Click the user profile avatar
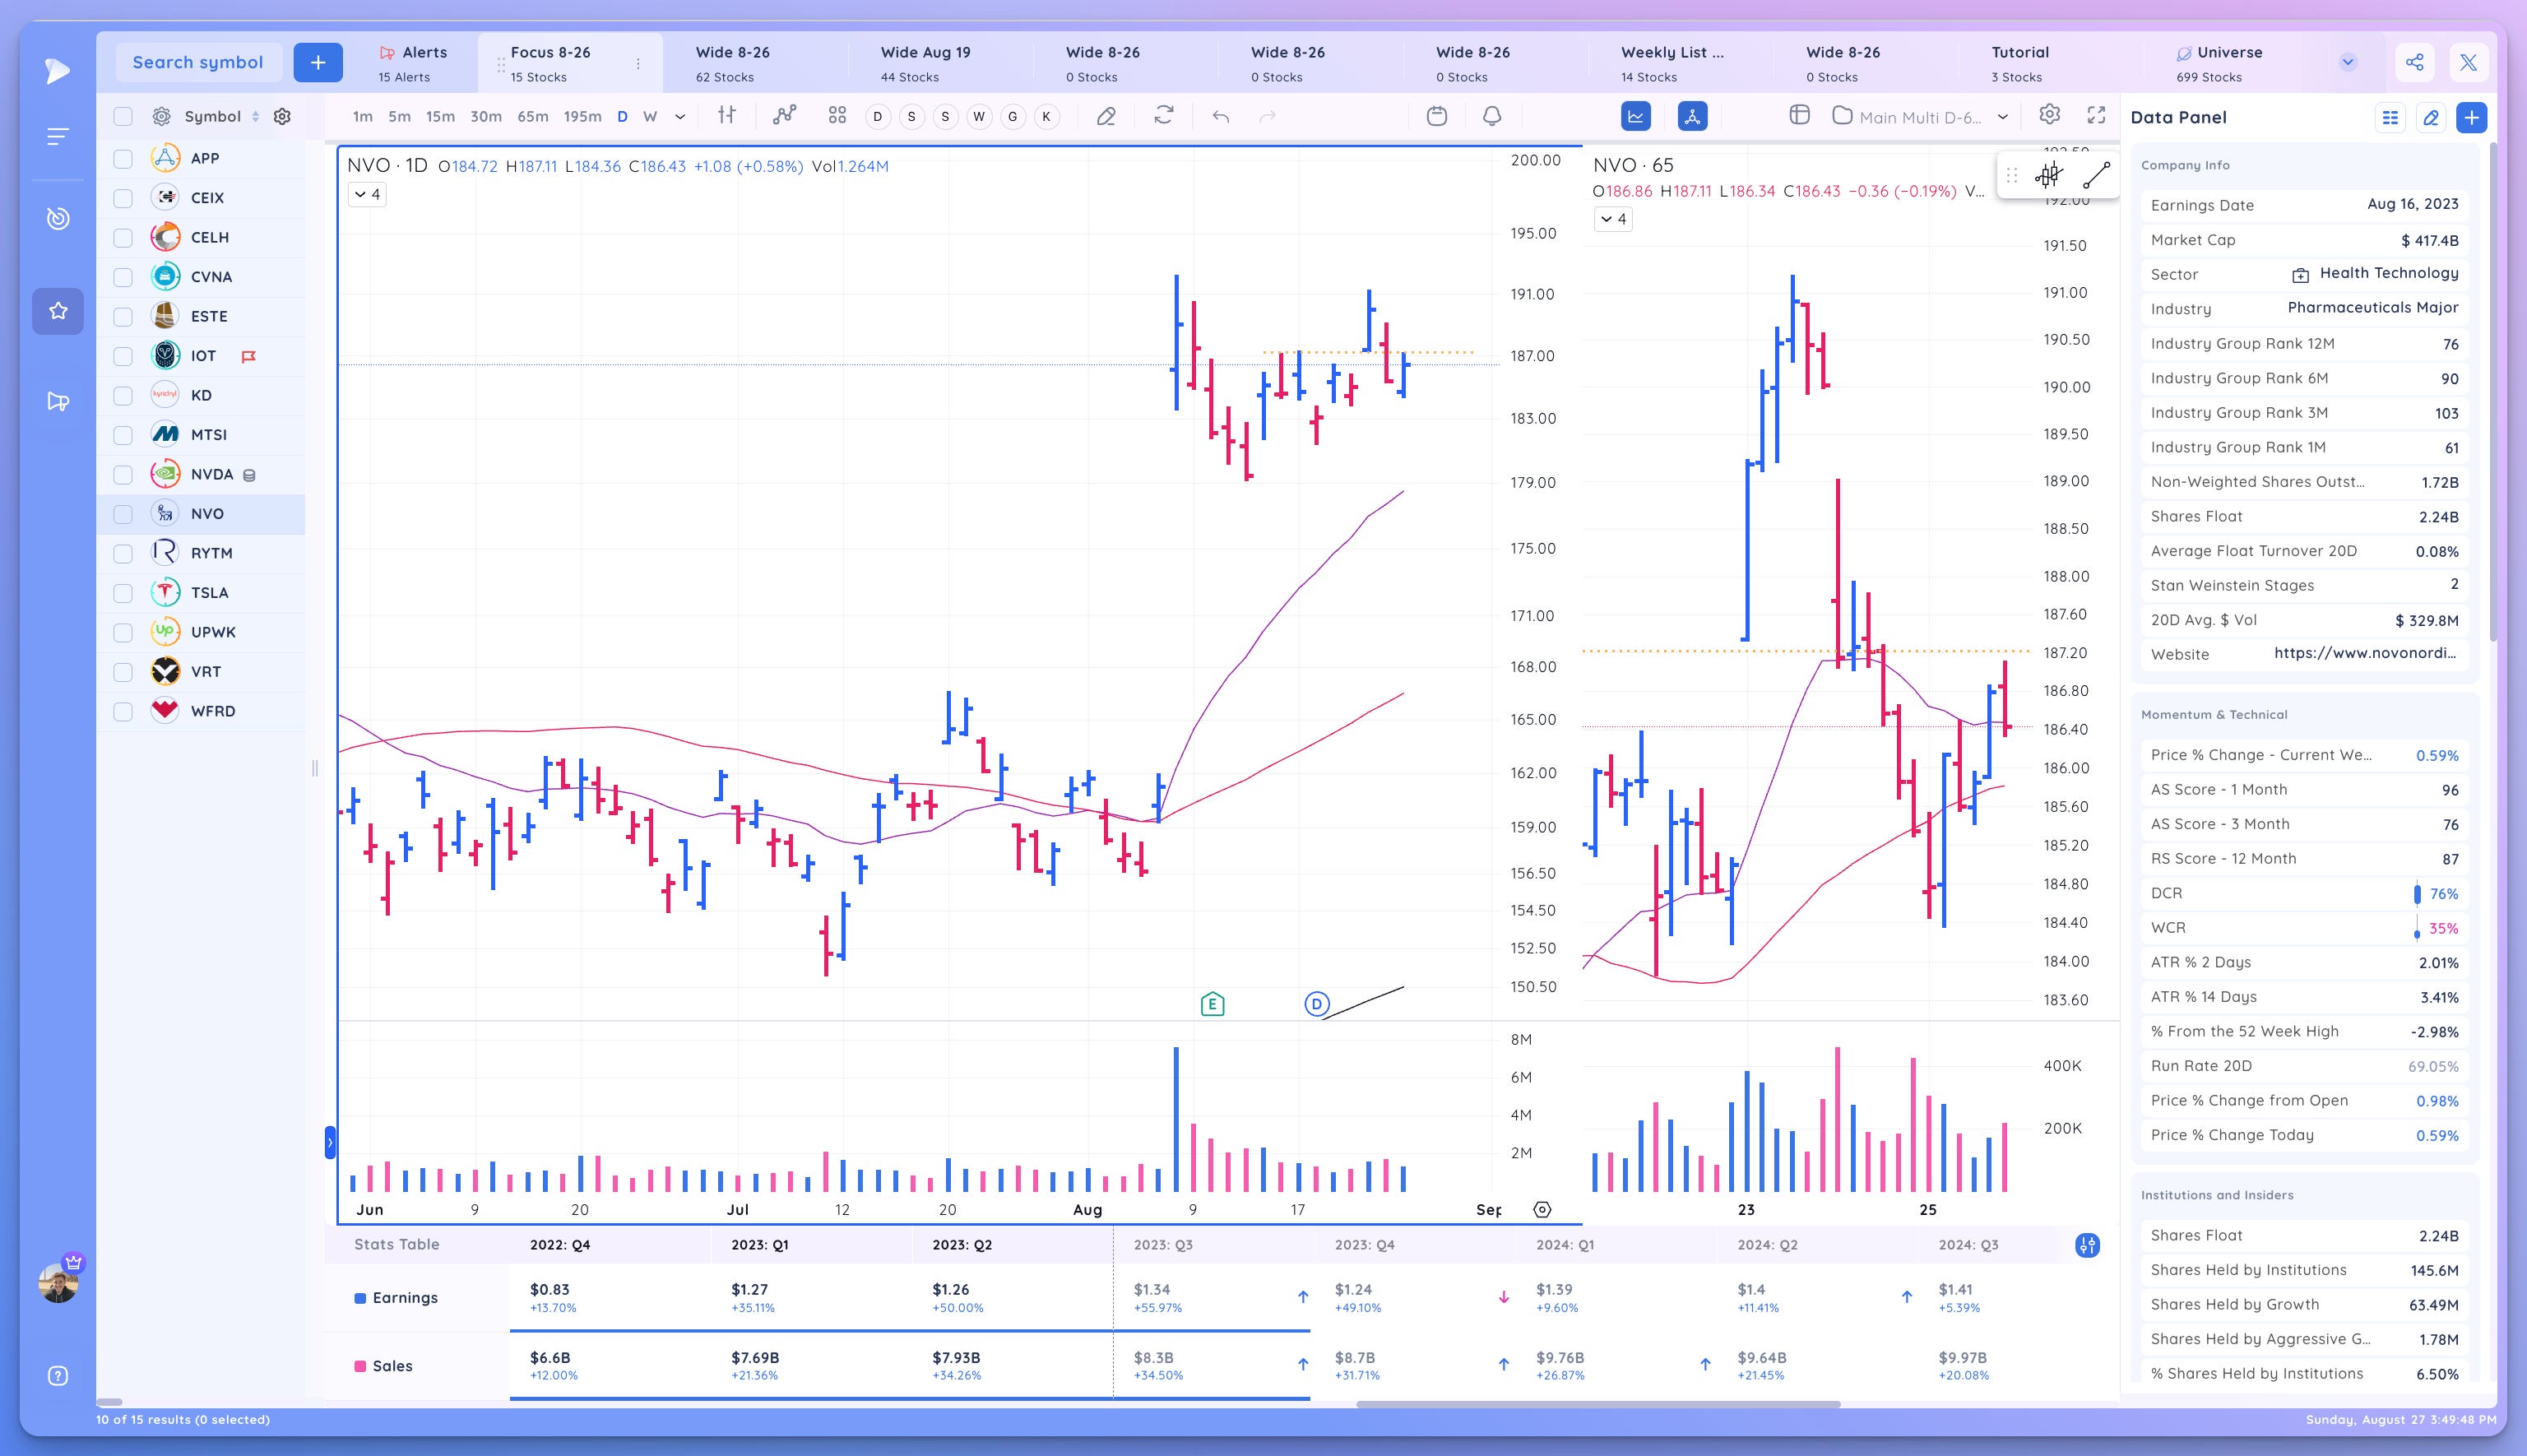The width and height of the screenshot is (2527, 1456). (58, 1282)
